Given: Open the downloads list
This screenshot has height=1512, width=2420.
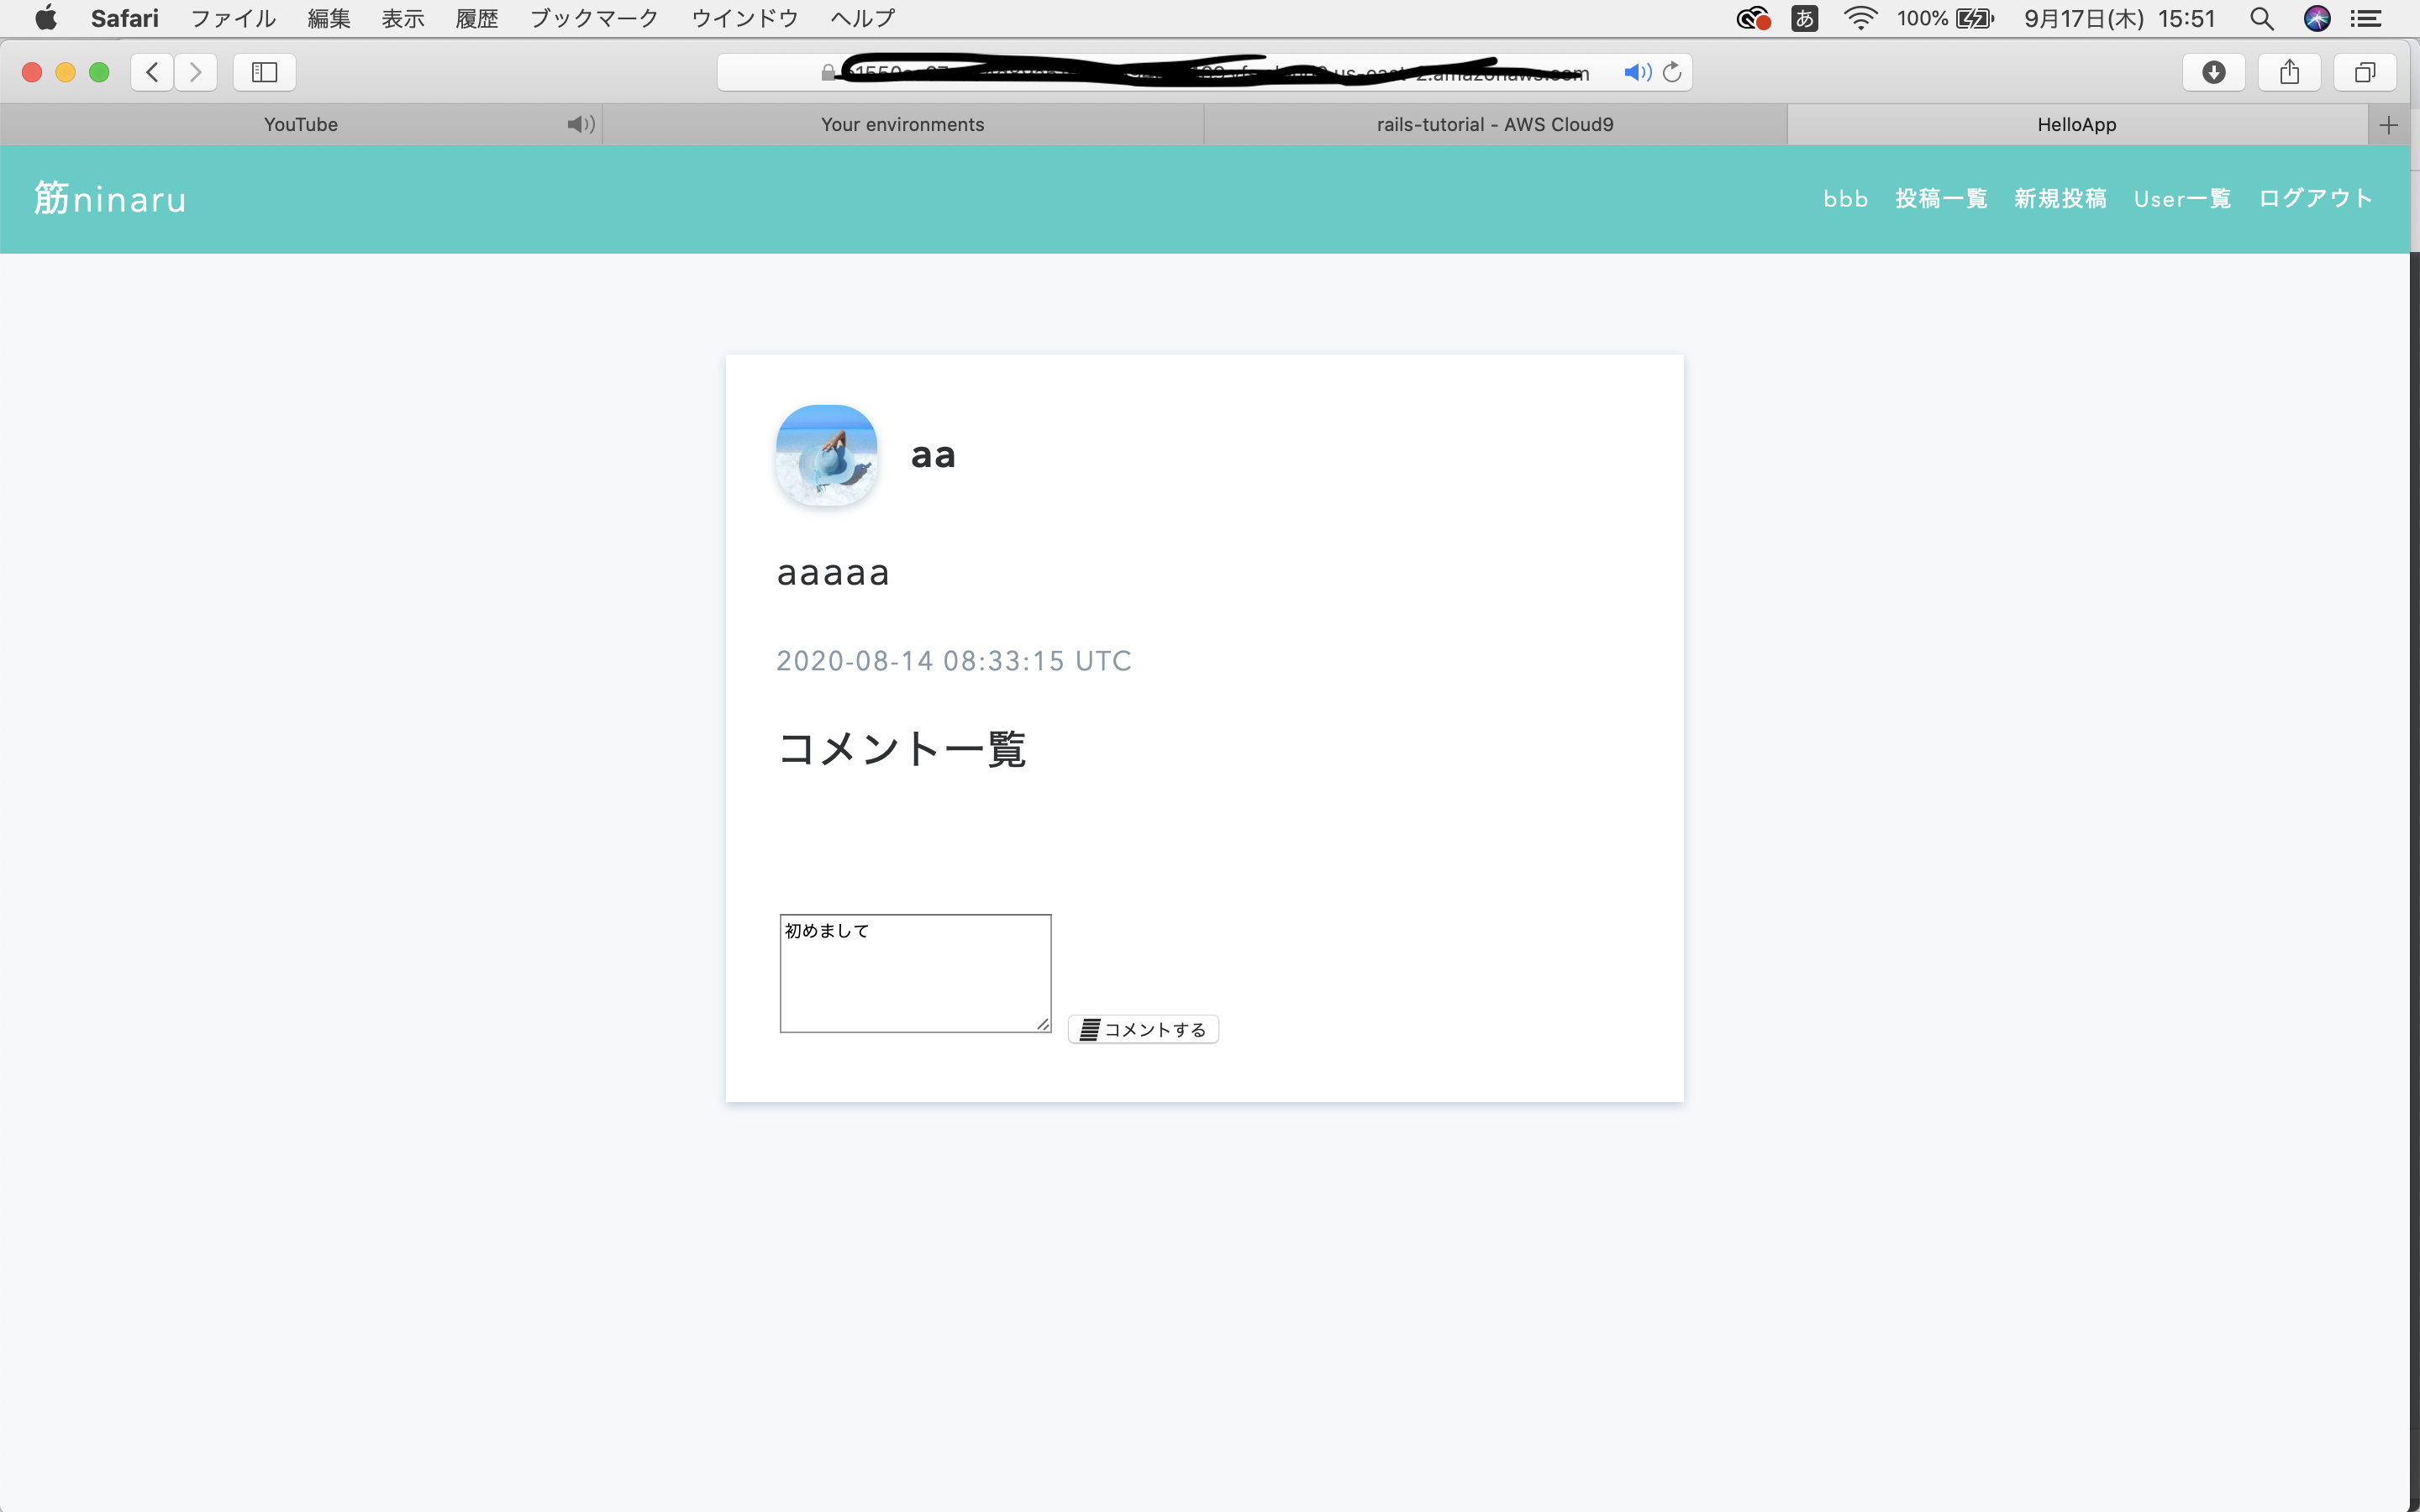Looking at the screenshot, I should 2213,71.
